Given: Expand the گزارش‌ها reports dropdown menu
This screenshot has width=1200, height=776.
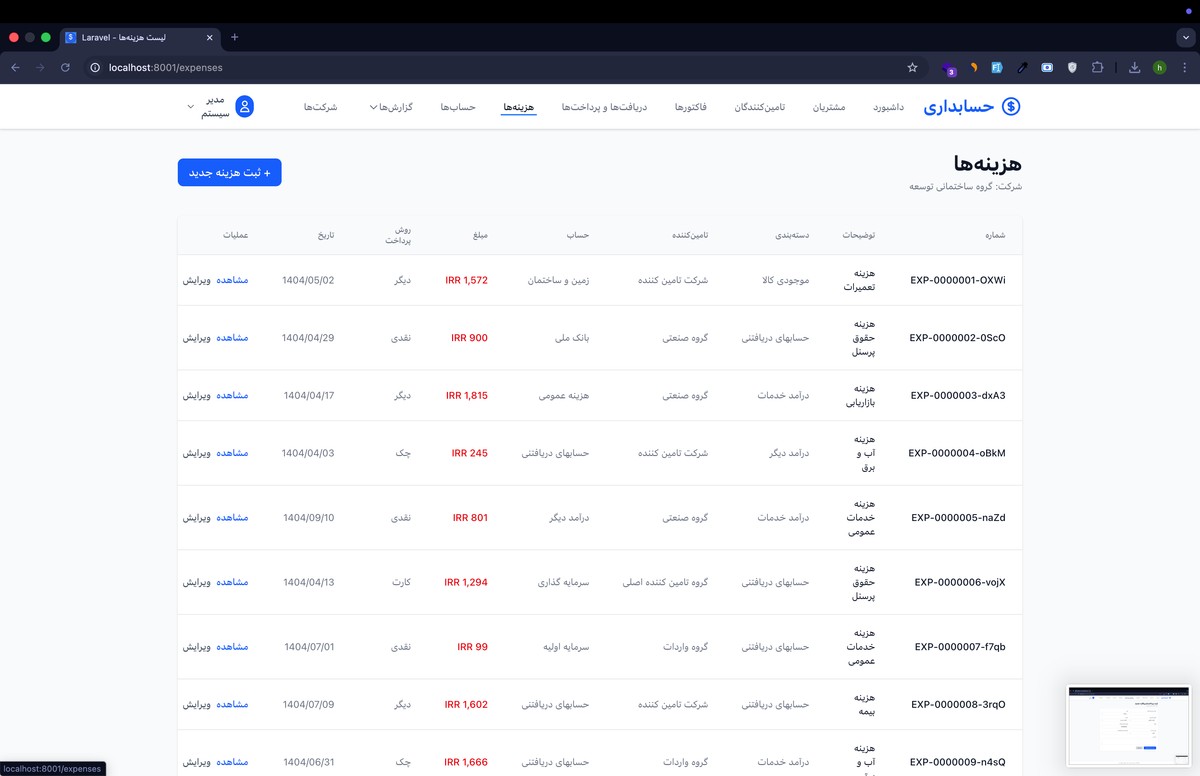Looking at the screenshot, I should pyautogui.click(x=391, y=107).
